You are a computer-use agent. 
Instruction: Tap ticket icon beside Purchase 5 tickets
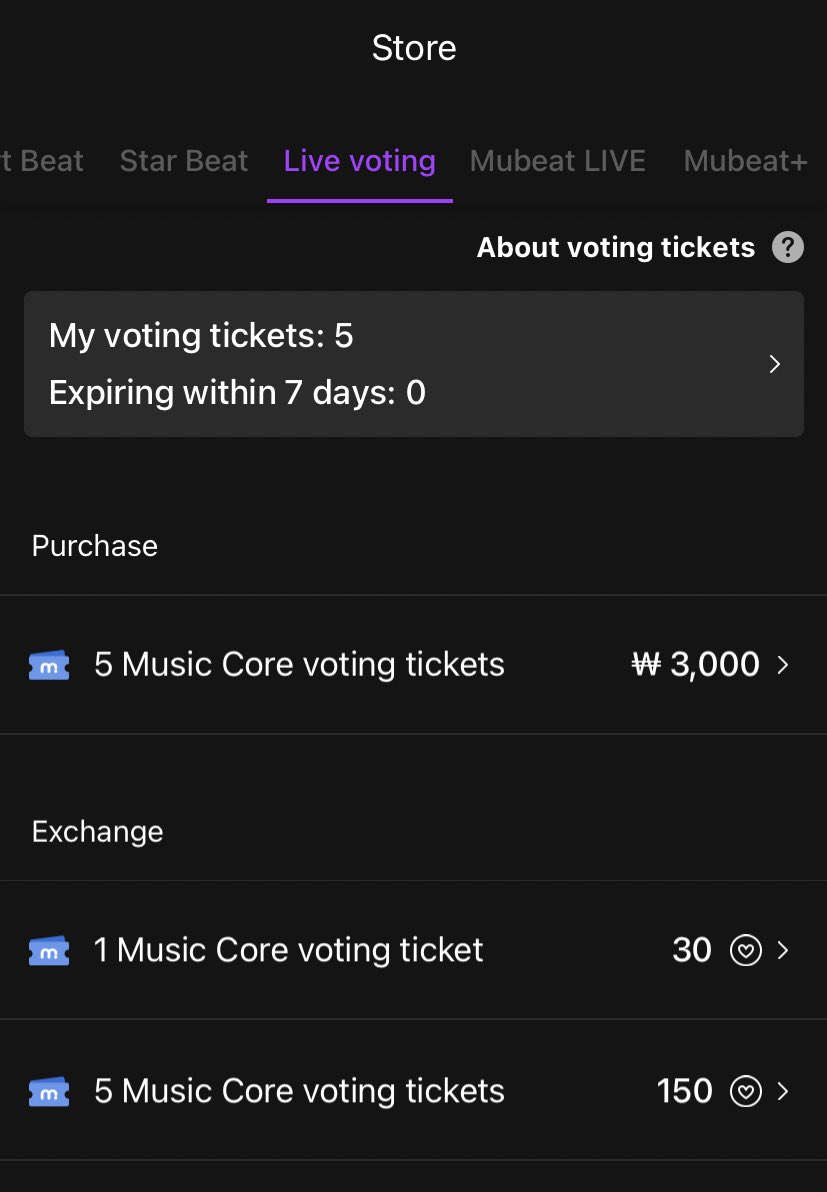49,665
